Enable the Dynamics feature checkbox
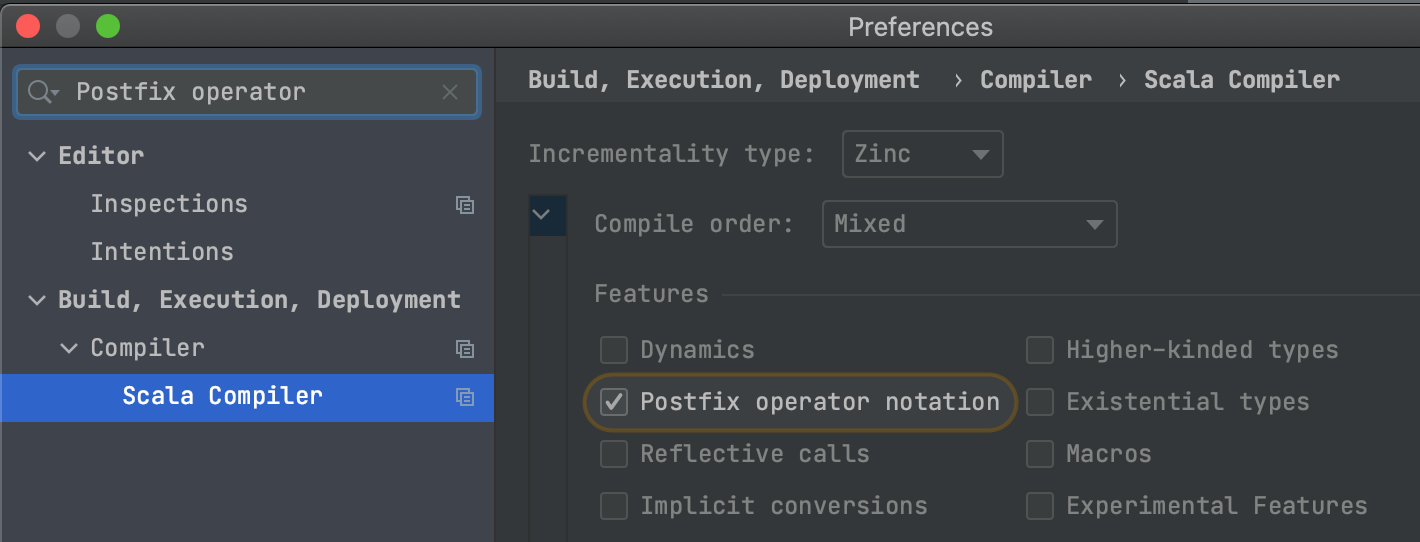Viewport: 1420px width, 542px height. pos(613,350)
